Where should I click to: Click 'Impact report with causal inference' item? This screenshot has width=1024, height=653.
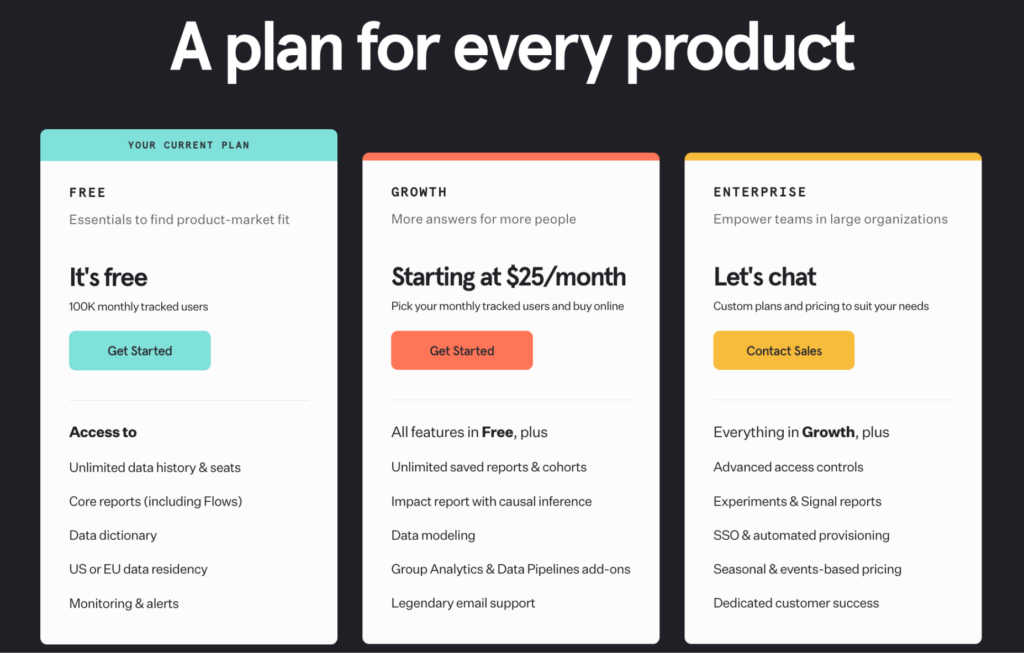point(492,502)
